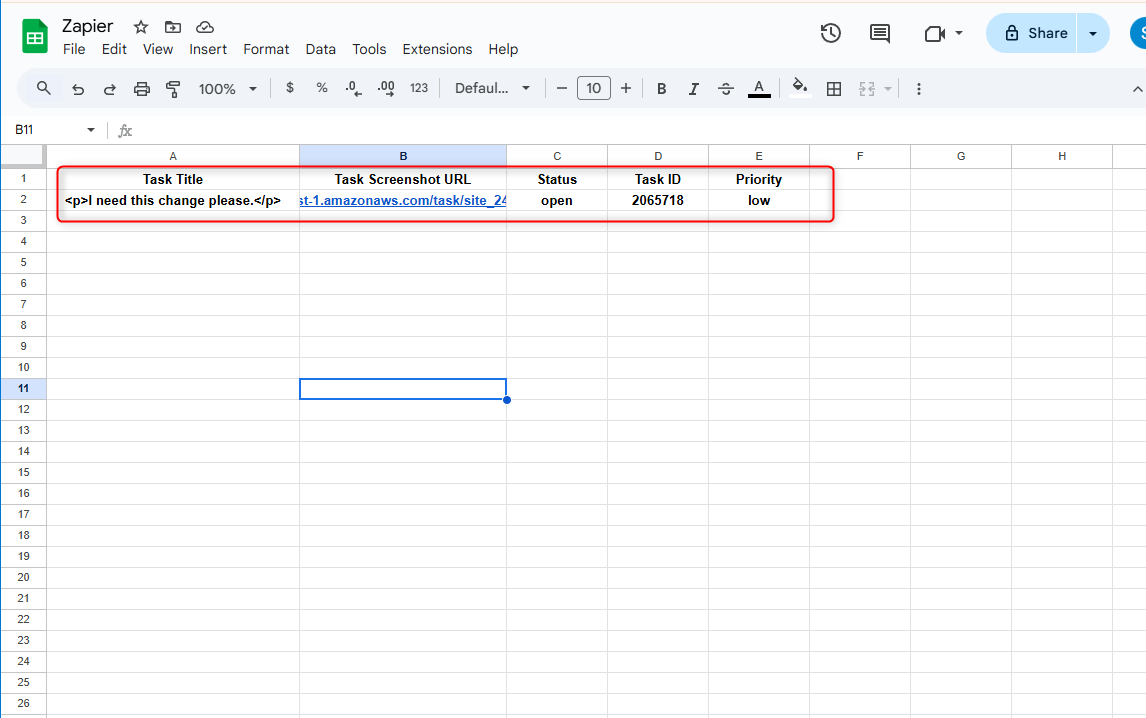1146x718 pixels.
Task: Open the 100% zoom dropdown
Action: (228, 89)
